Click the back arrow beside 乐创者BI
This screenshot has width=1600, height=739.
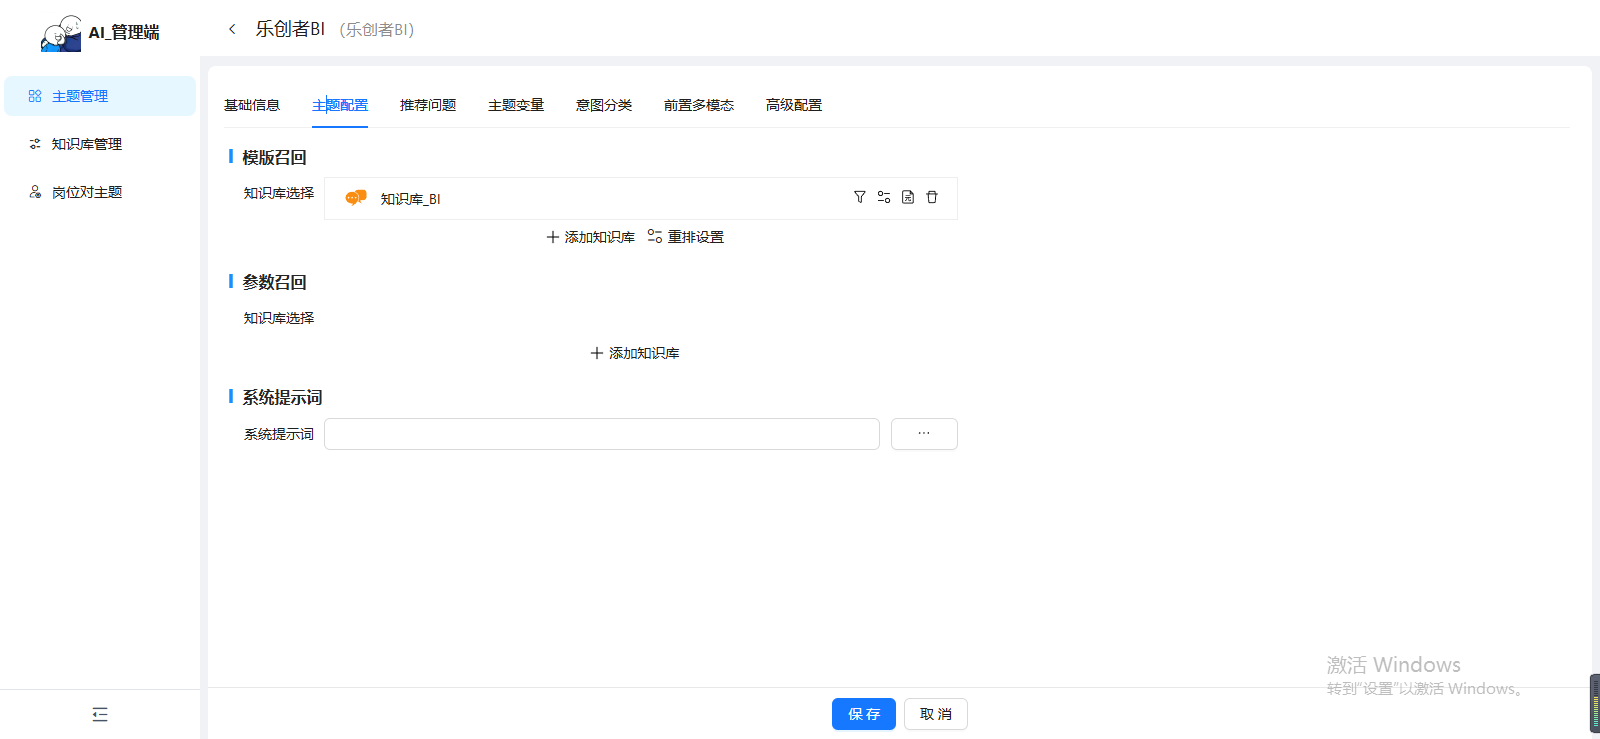click(232, 29)
